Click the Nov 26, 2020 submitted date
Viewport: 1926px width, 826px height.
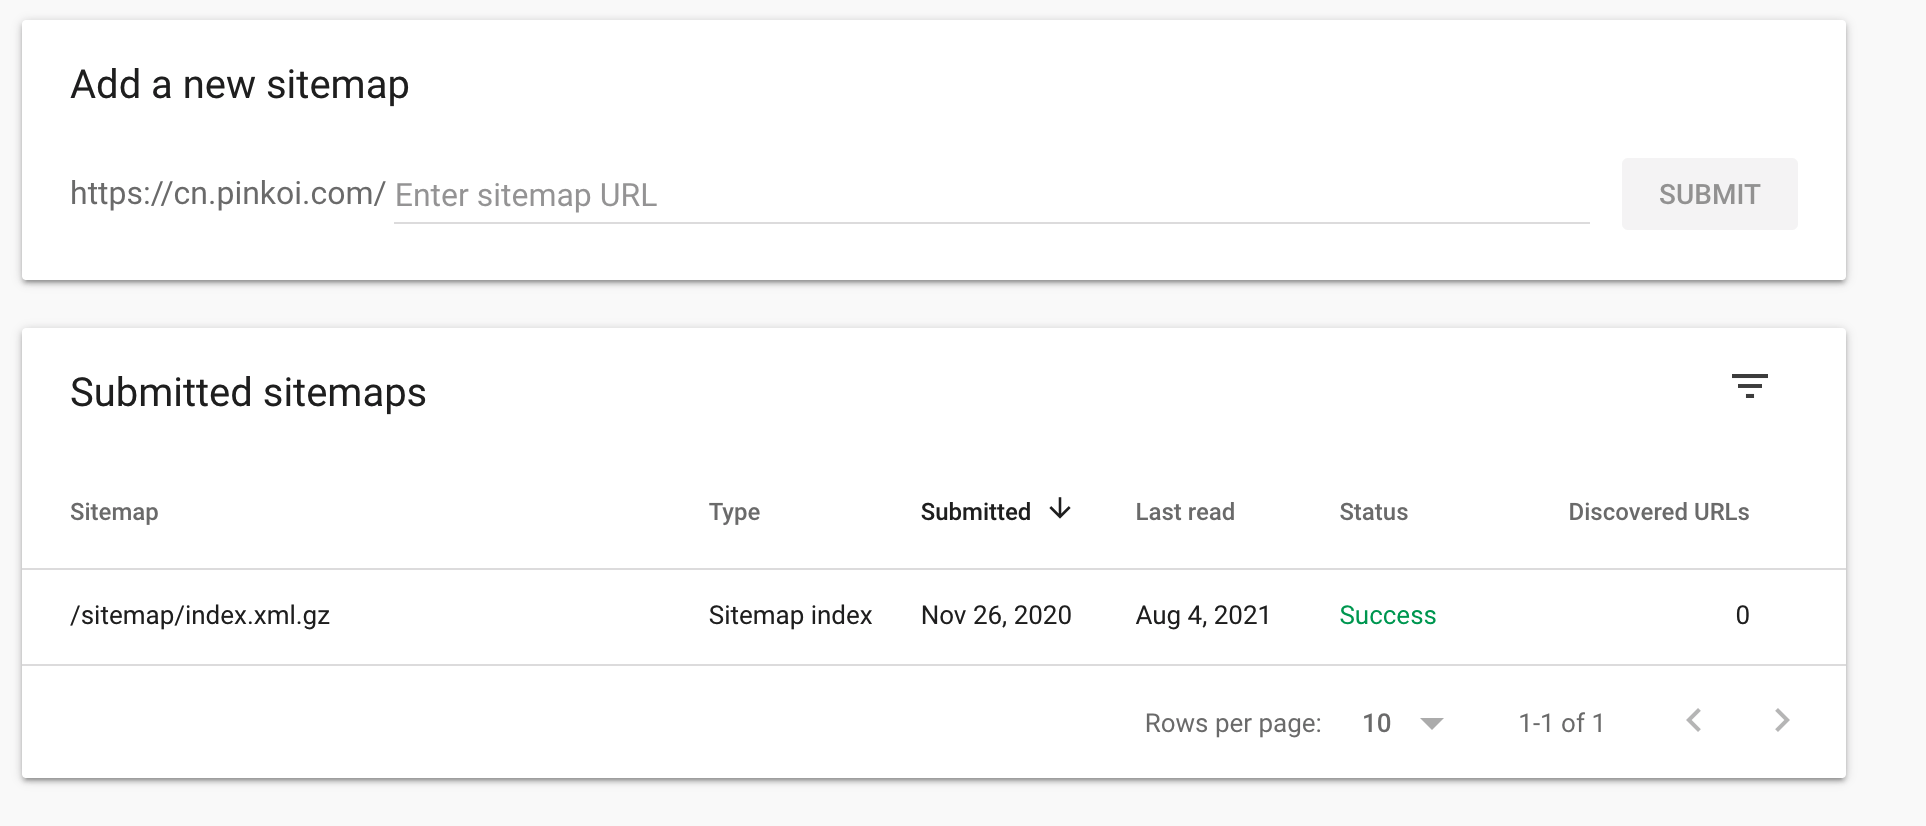[x=996, y=615]
